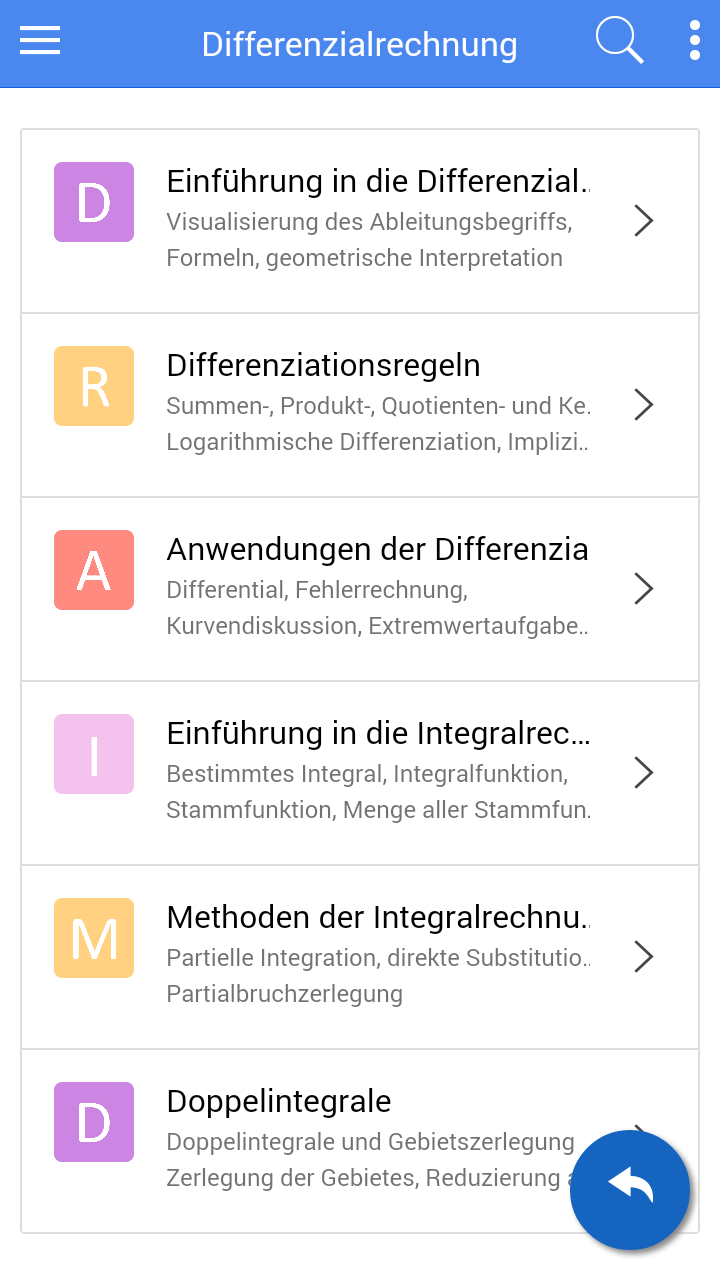Open the Differenziationsregeln topic title
Image resolution: width=720 pixels, height=1280 pixels.
tap(323, 366)
